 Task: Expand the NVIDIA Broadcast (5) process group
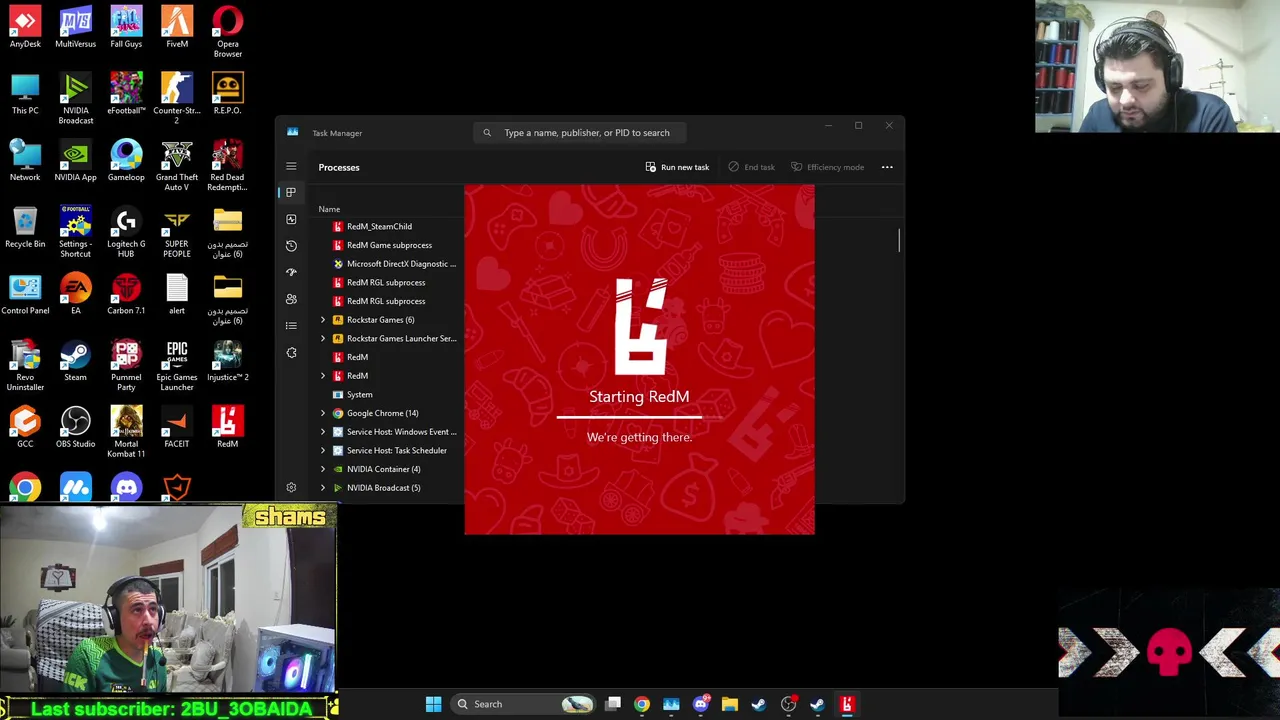click(x=323, y=488)
